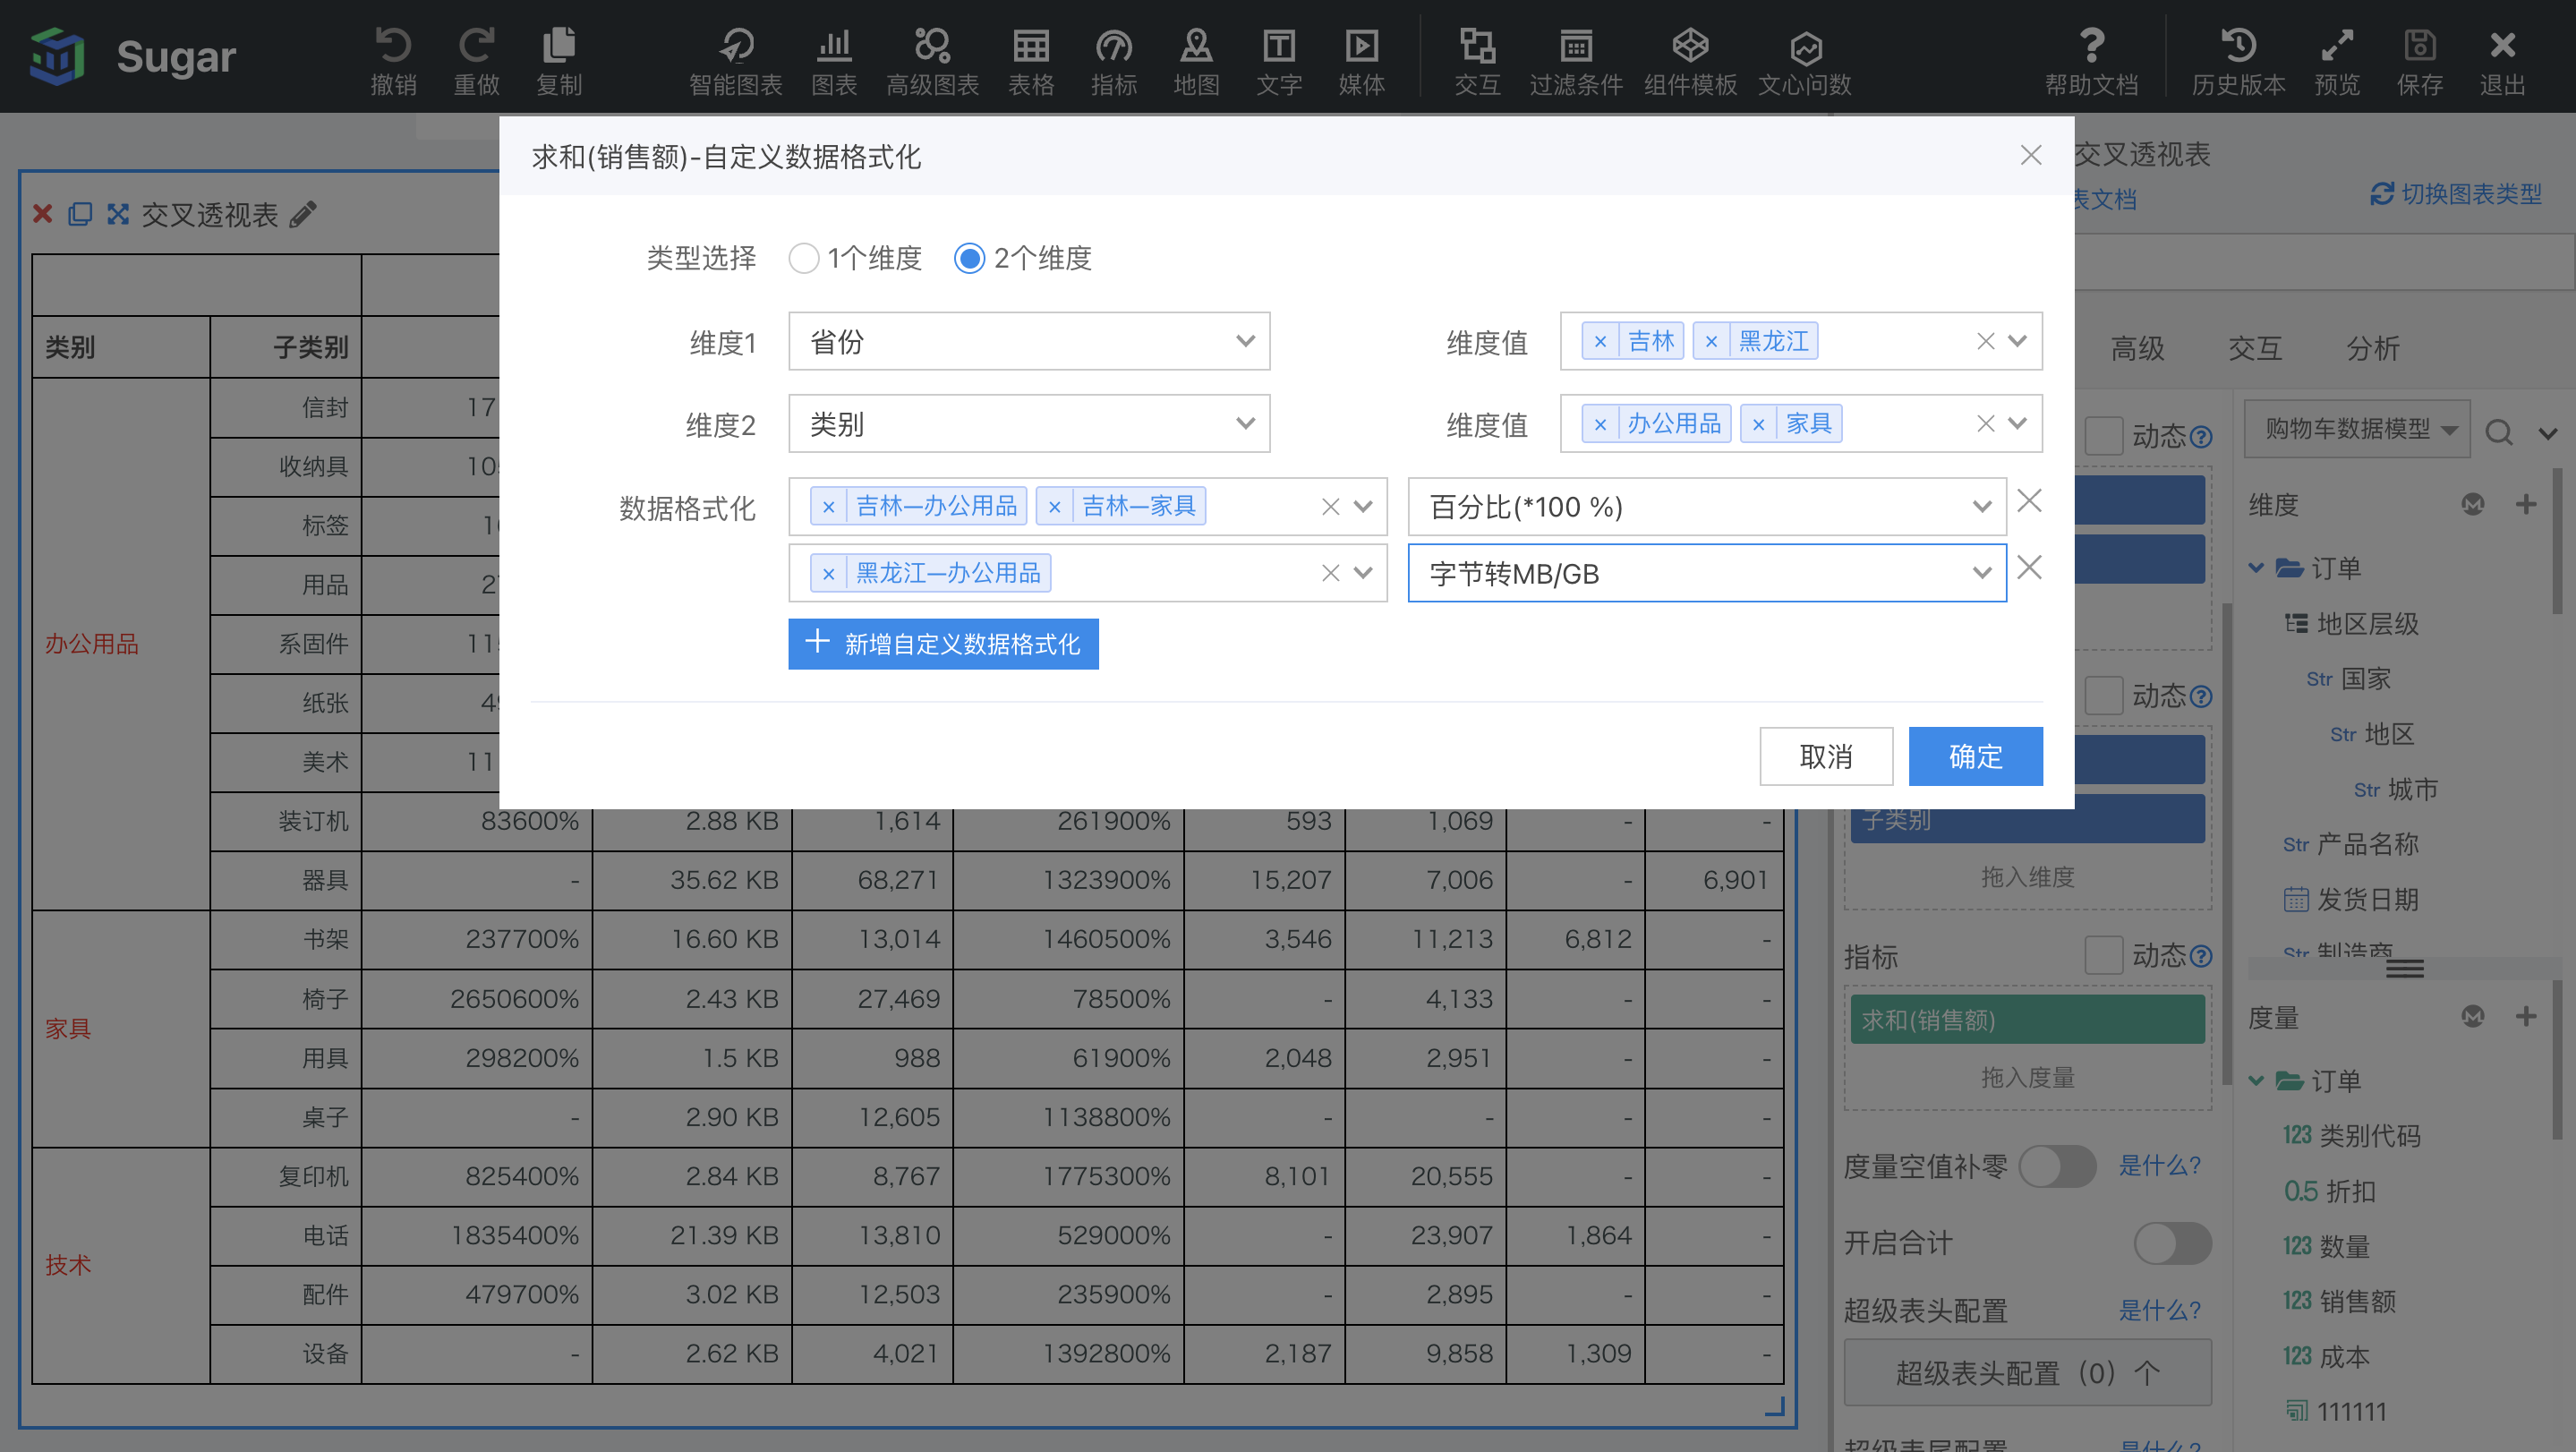Remove the 吉林 dimension value tag
The image size is (2576, 1452).
tap(1600, 341)
